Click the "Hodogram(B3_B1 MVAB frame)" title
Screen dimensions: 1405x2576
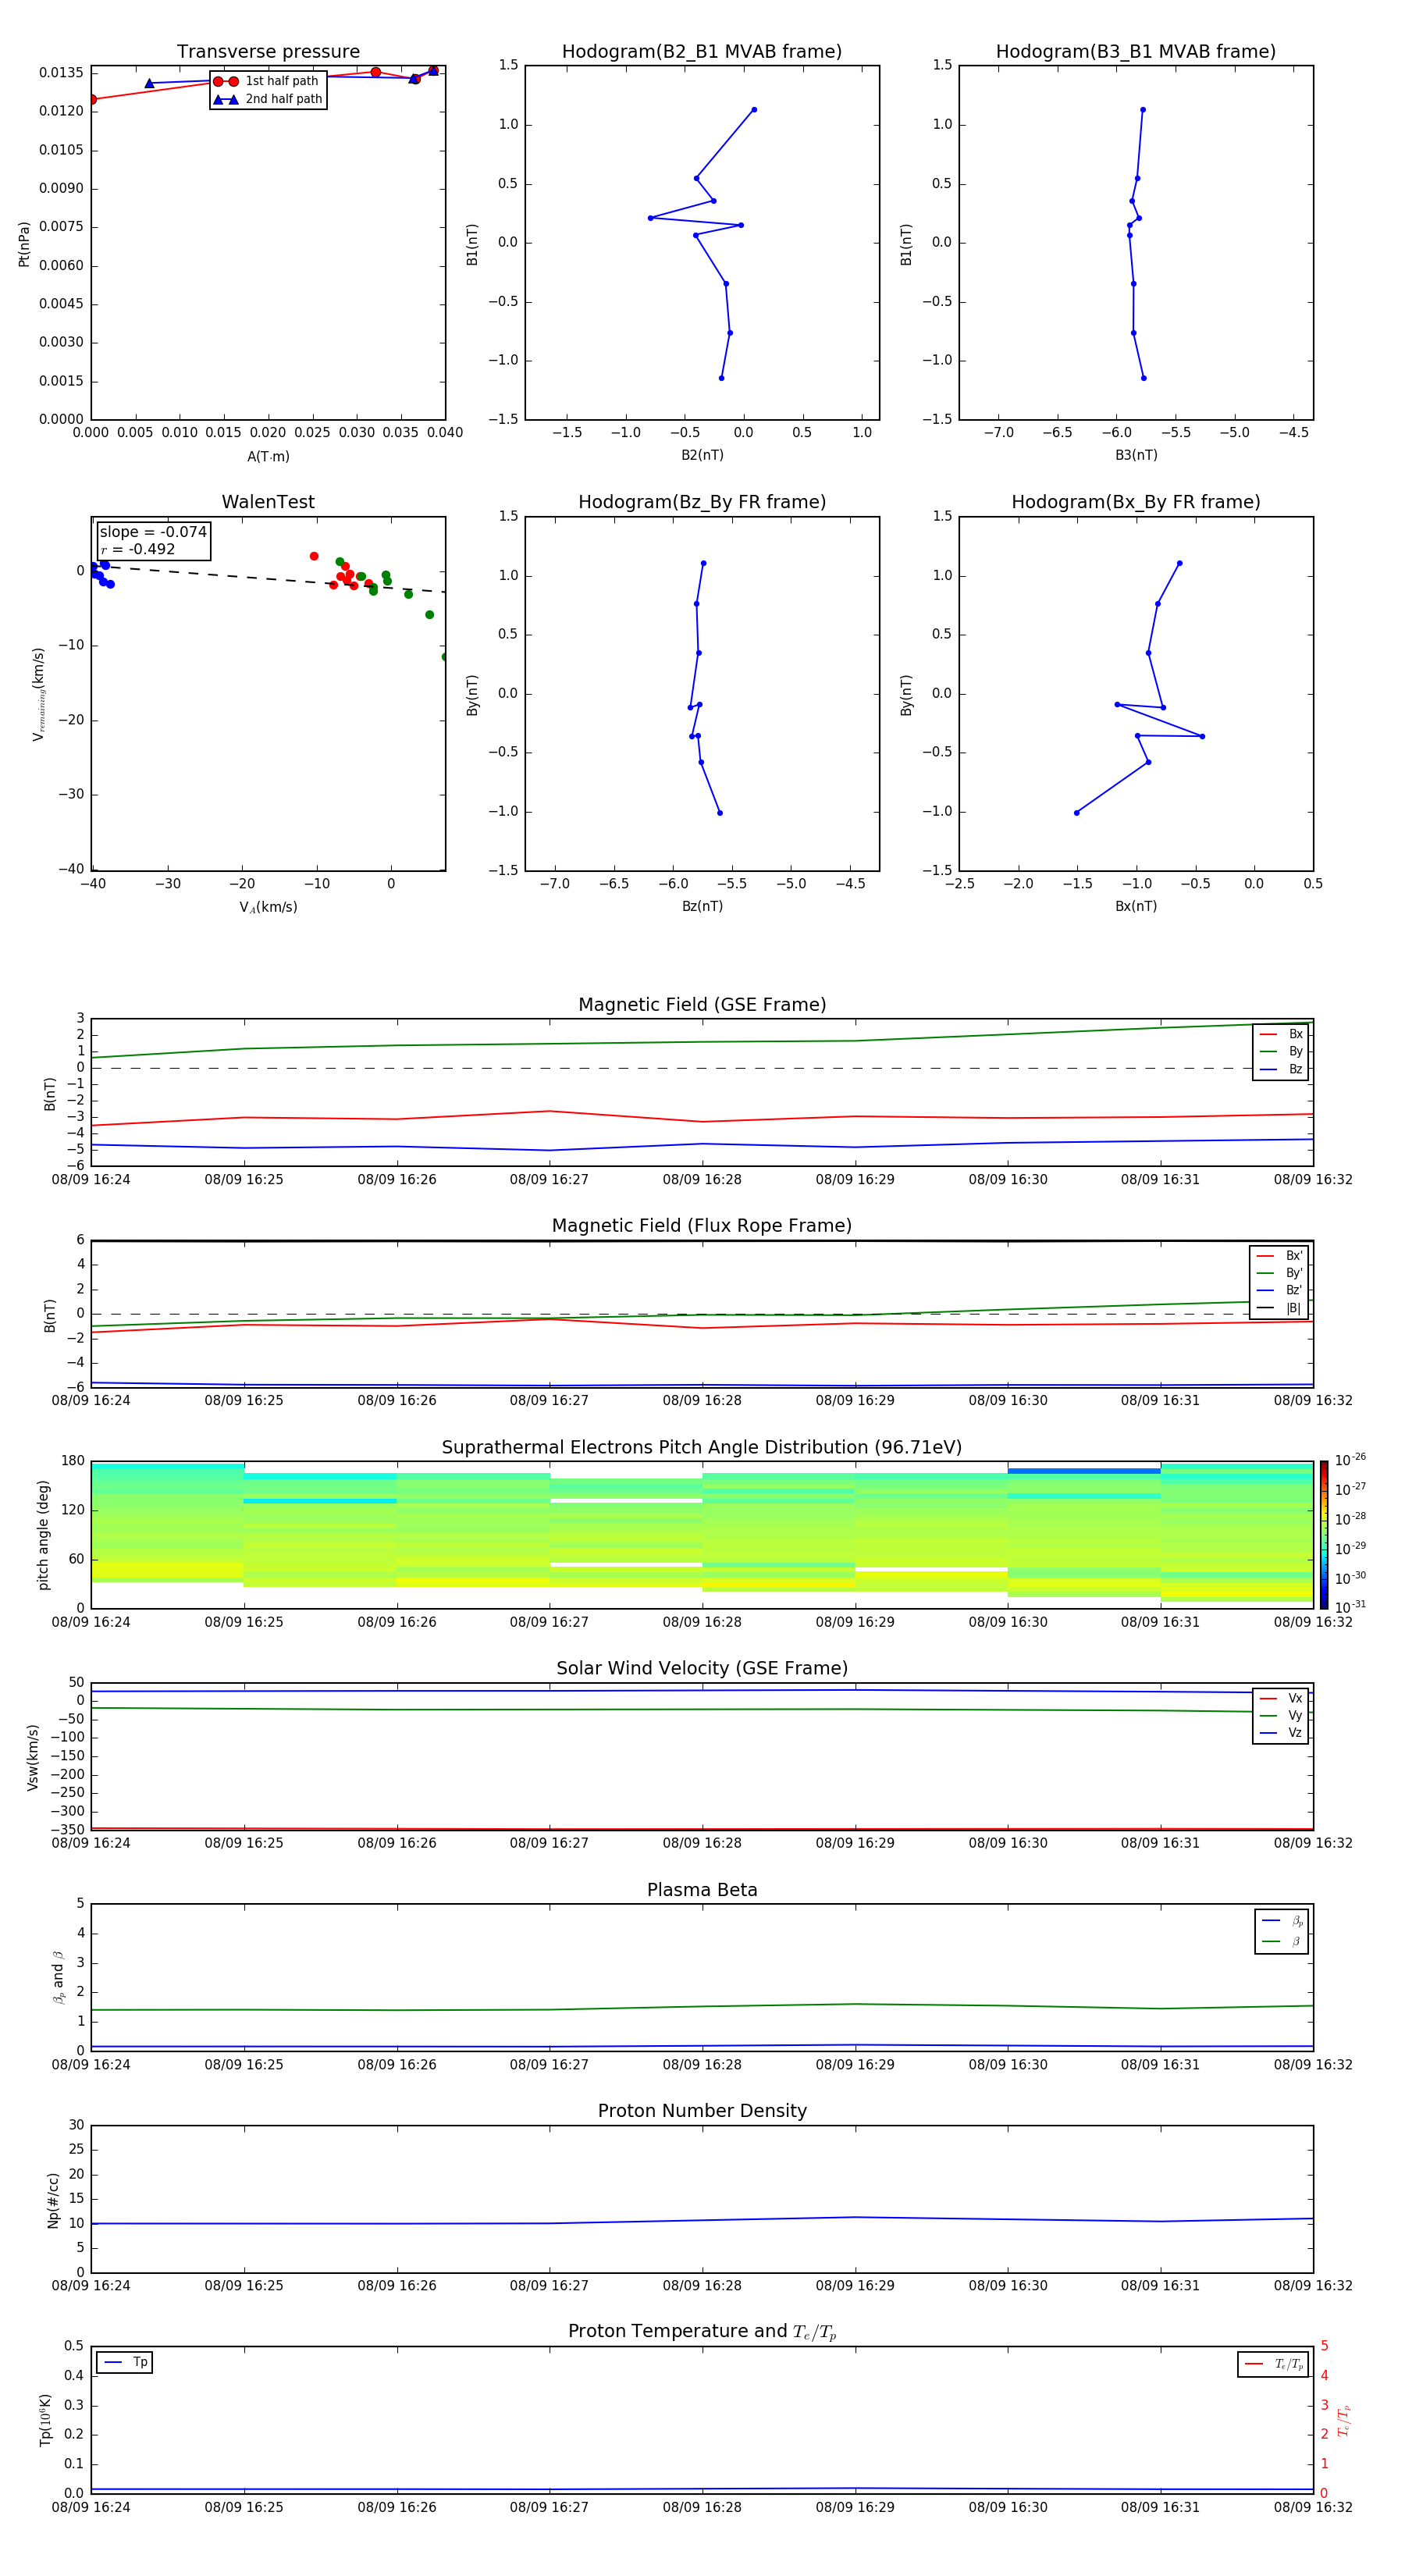click(x=1136, y=52)
